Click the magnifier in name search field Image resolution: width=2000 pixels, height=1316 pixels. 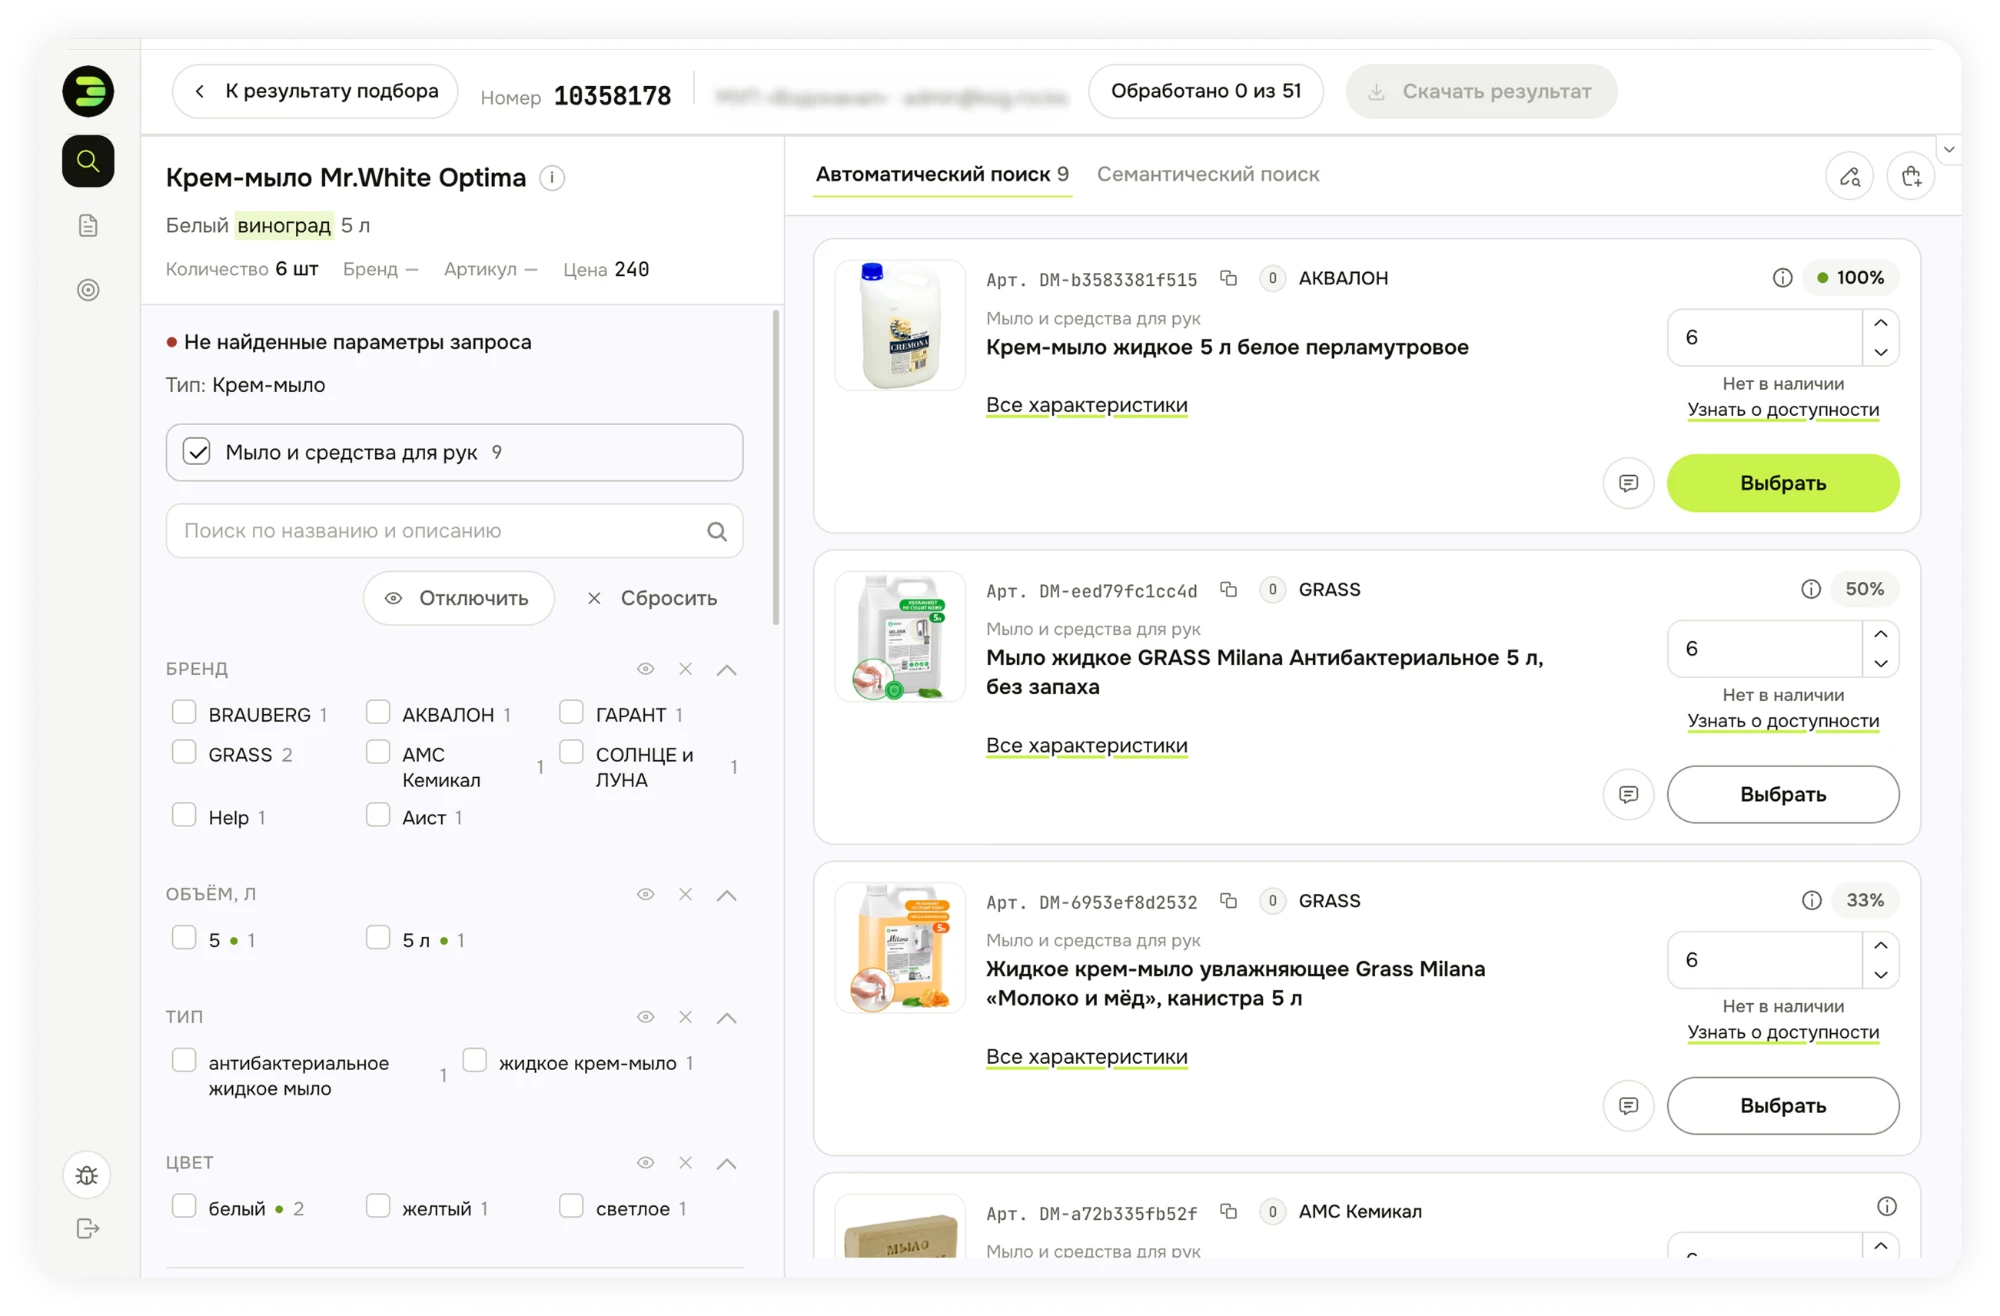(x=717, y=531)
